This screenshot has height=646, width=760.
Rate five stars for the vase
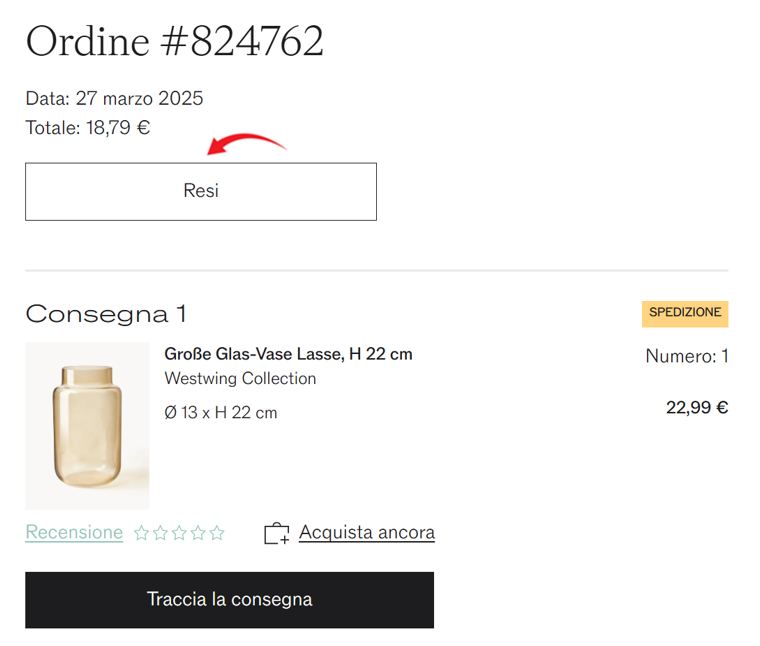pos(217,534)
